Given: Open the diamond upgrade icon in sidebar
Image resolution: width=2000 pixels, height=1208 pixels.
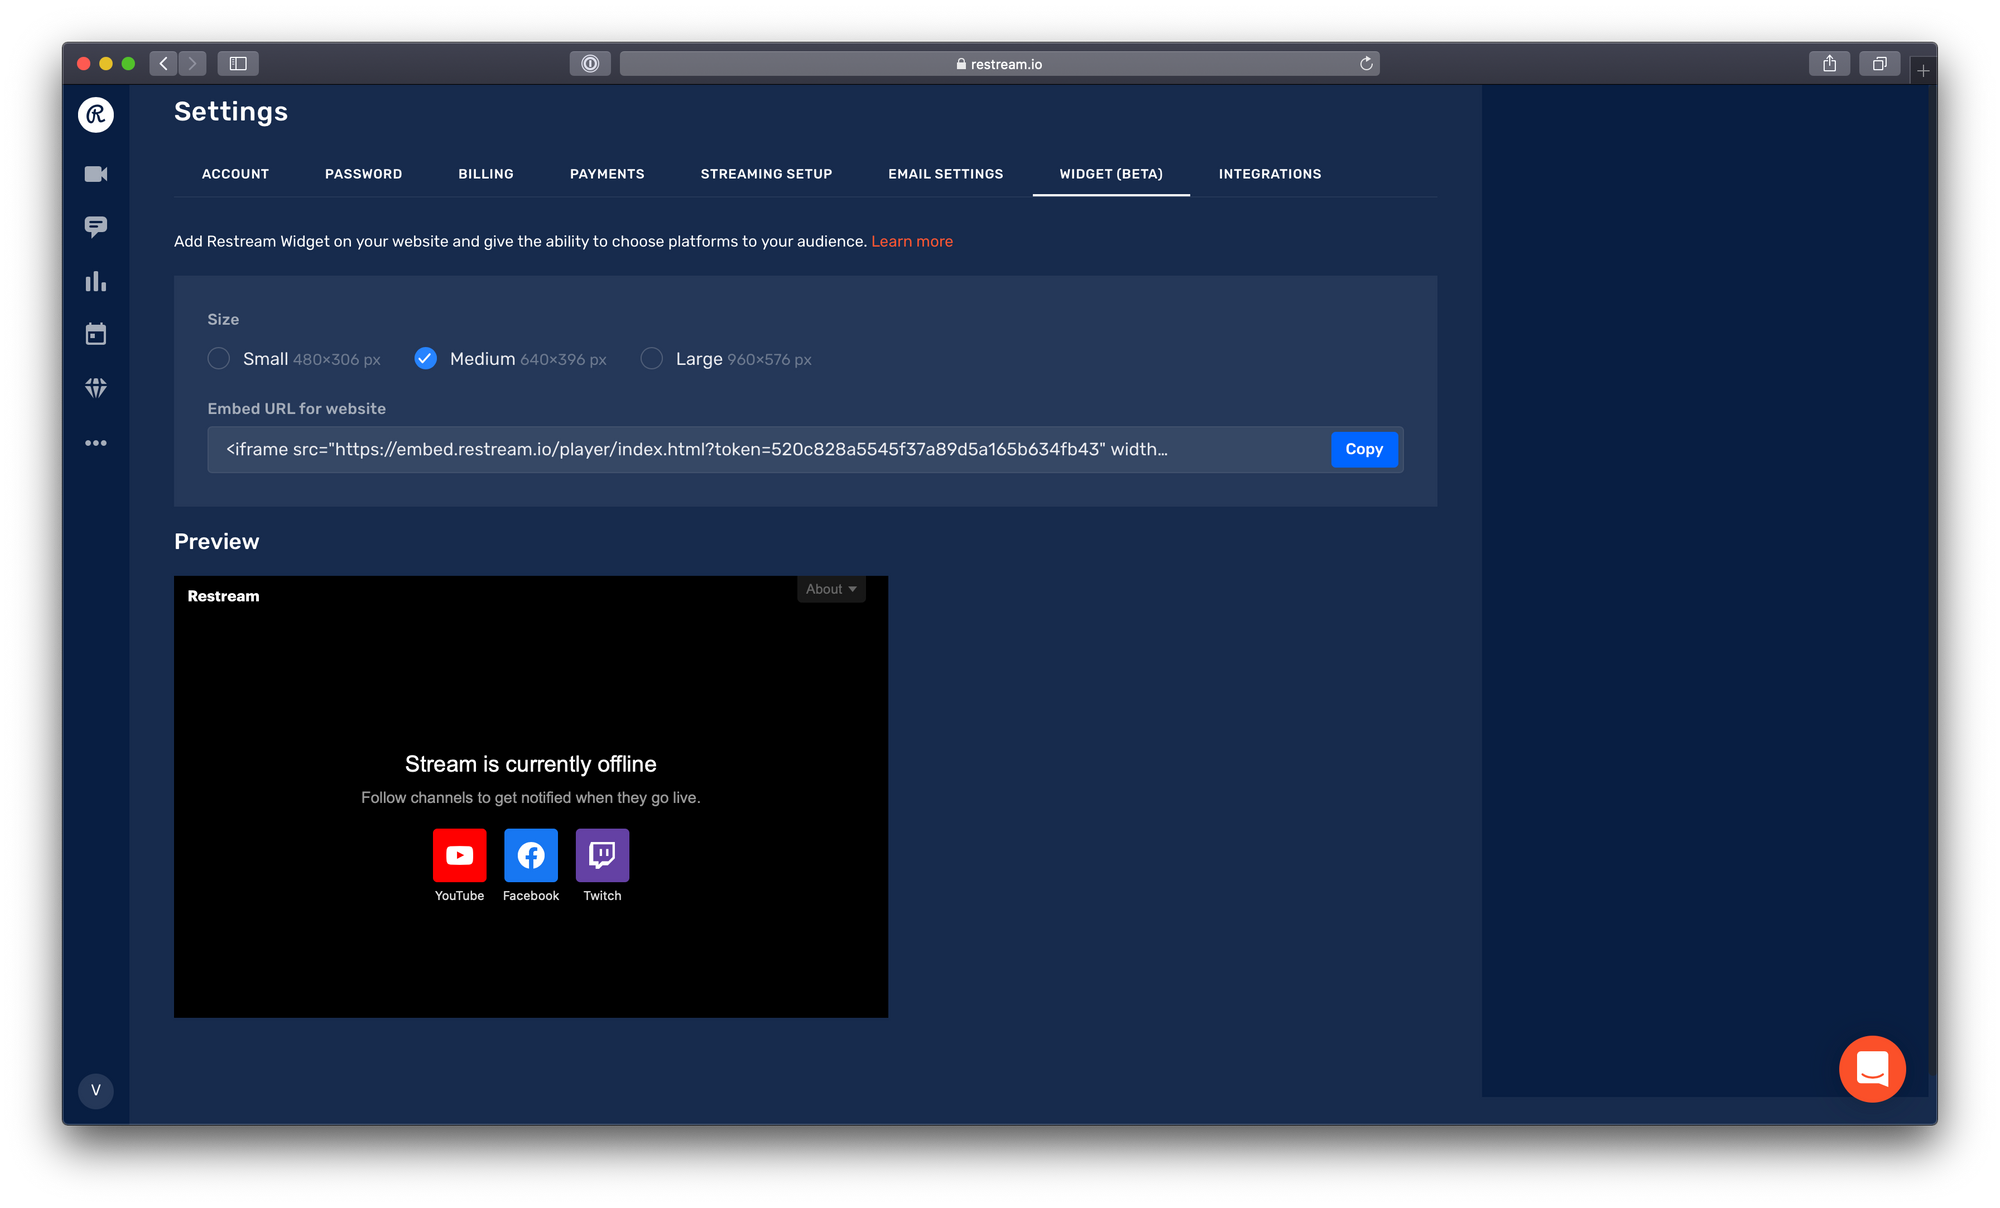Looking at the screenshot, I should click(x=96, y=388).
